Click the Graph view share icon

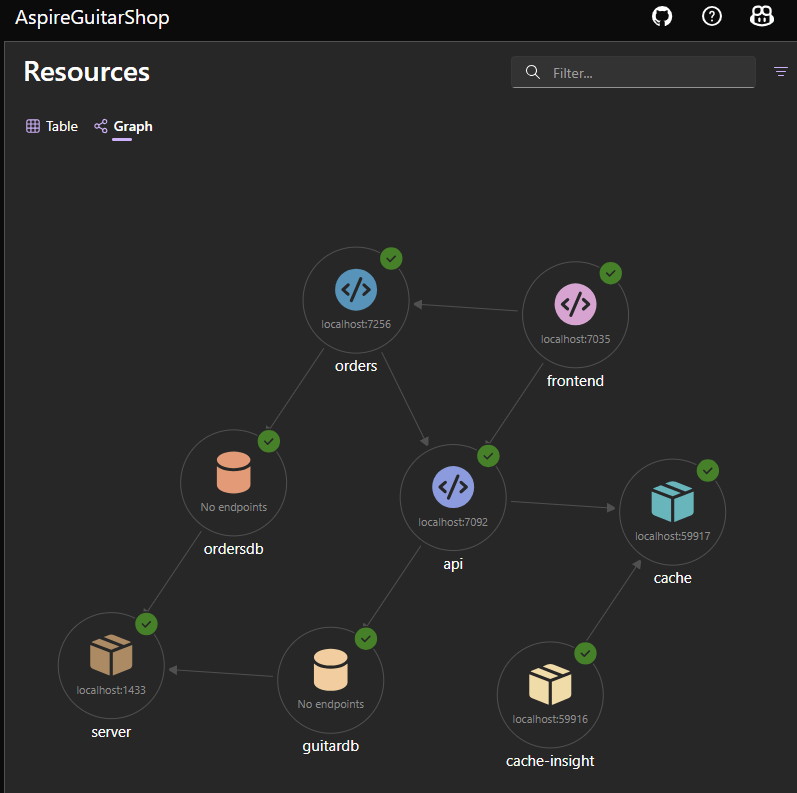pos(101,126)
